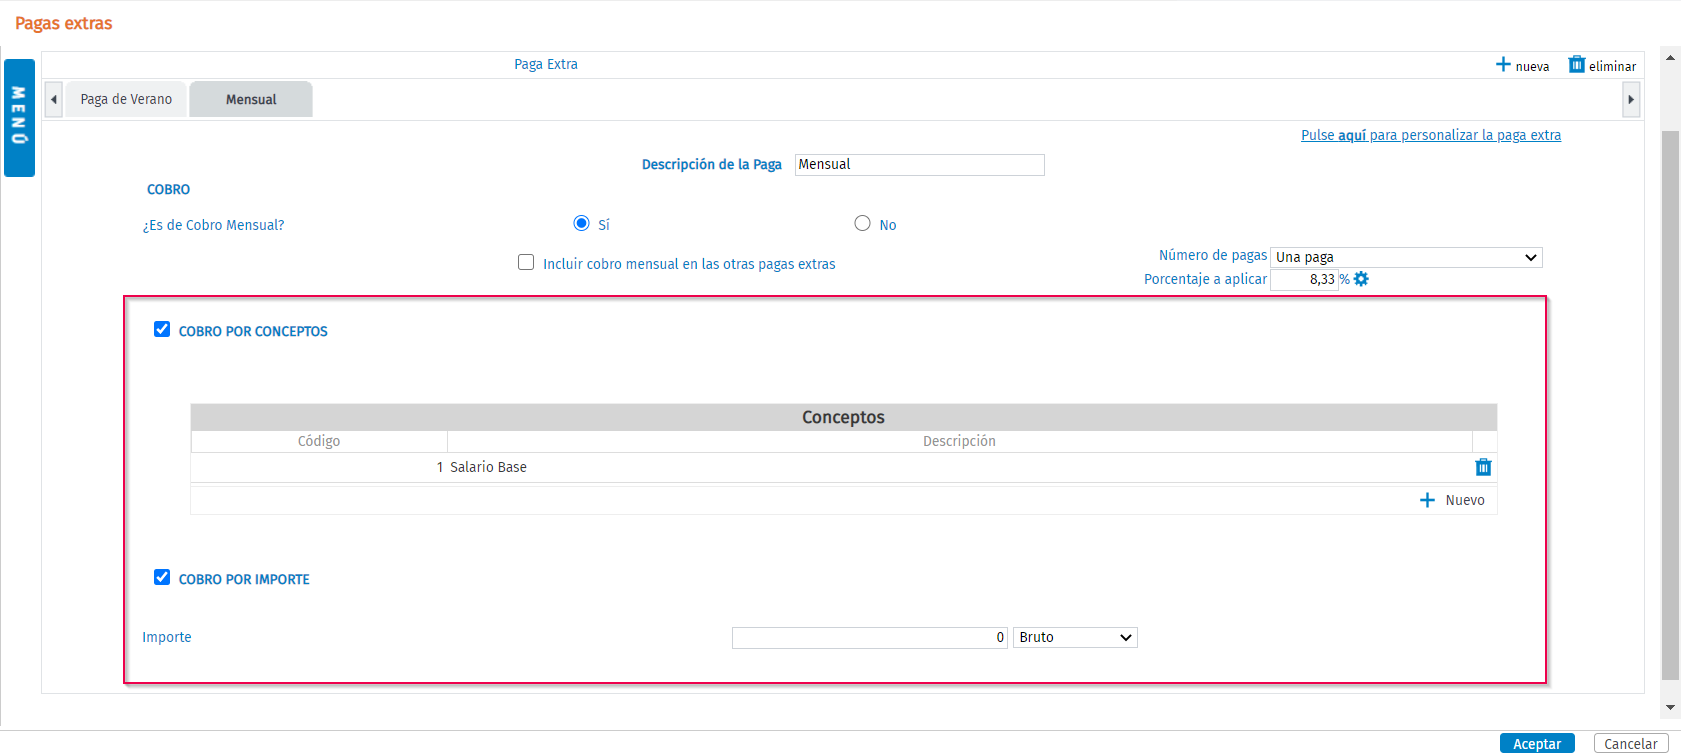Click the right tab scroll arrow
Viewport: 1681px width, 756px height.
click(x=1631, y=99)
